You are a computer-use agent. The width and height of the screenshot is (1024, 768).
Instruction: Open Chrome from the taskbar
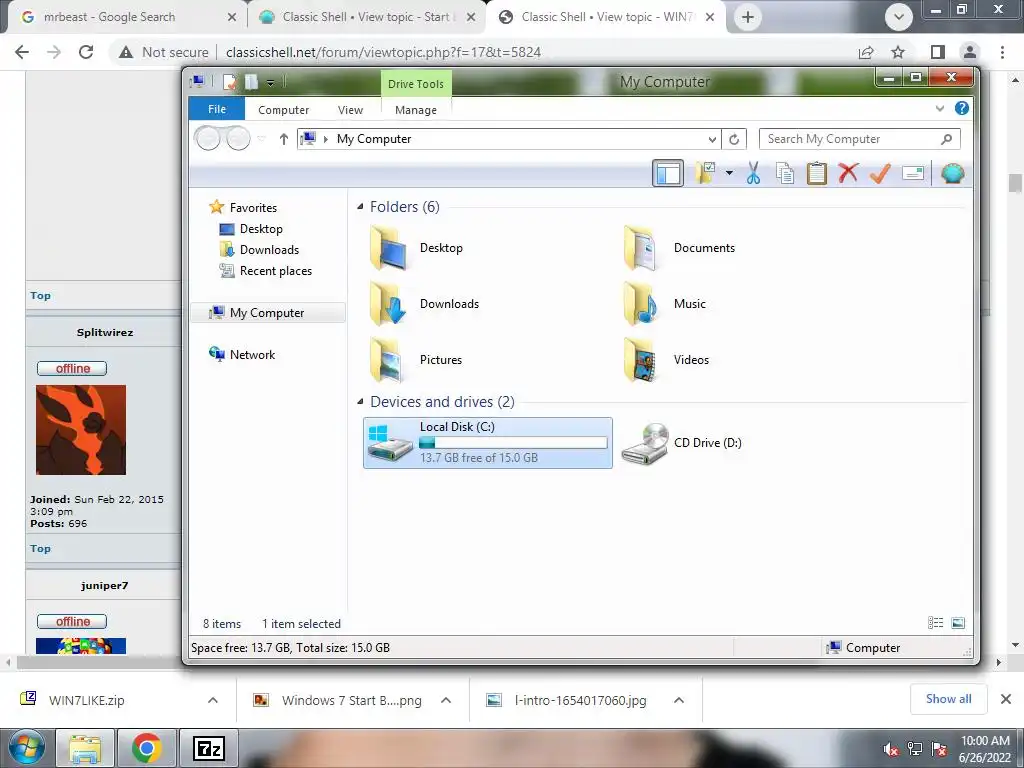pyautogui.click(x=147, y=748)
